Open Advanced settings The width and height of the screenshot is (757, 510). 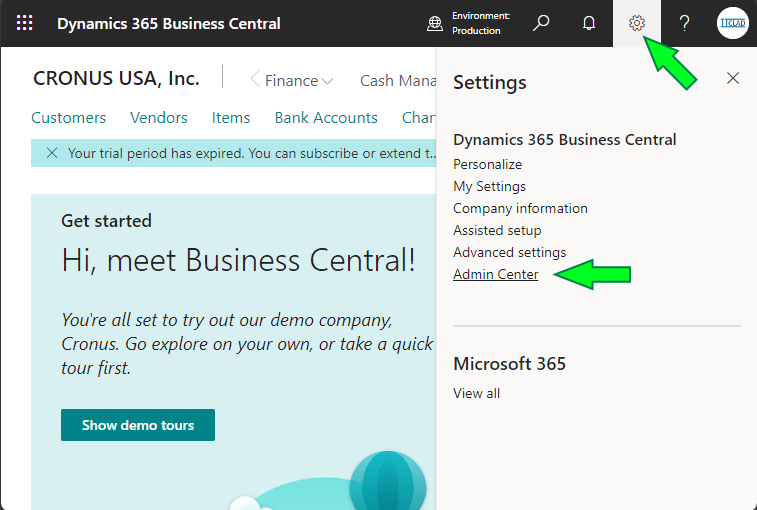coord(509,252)
